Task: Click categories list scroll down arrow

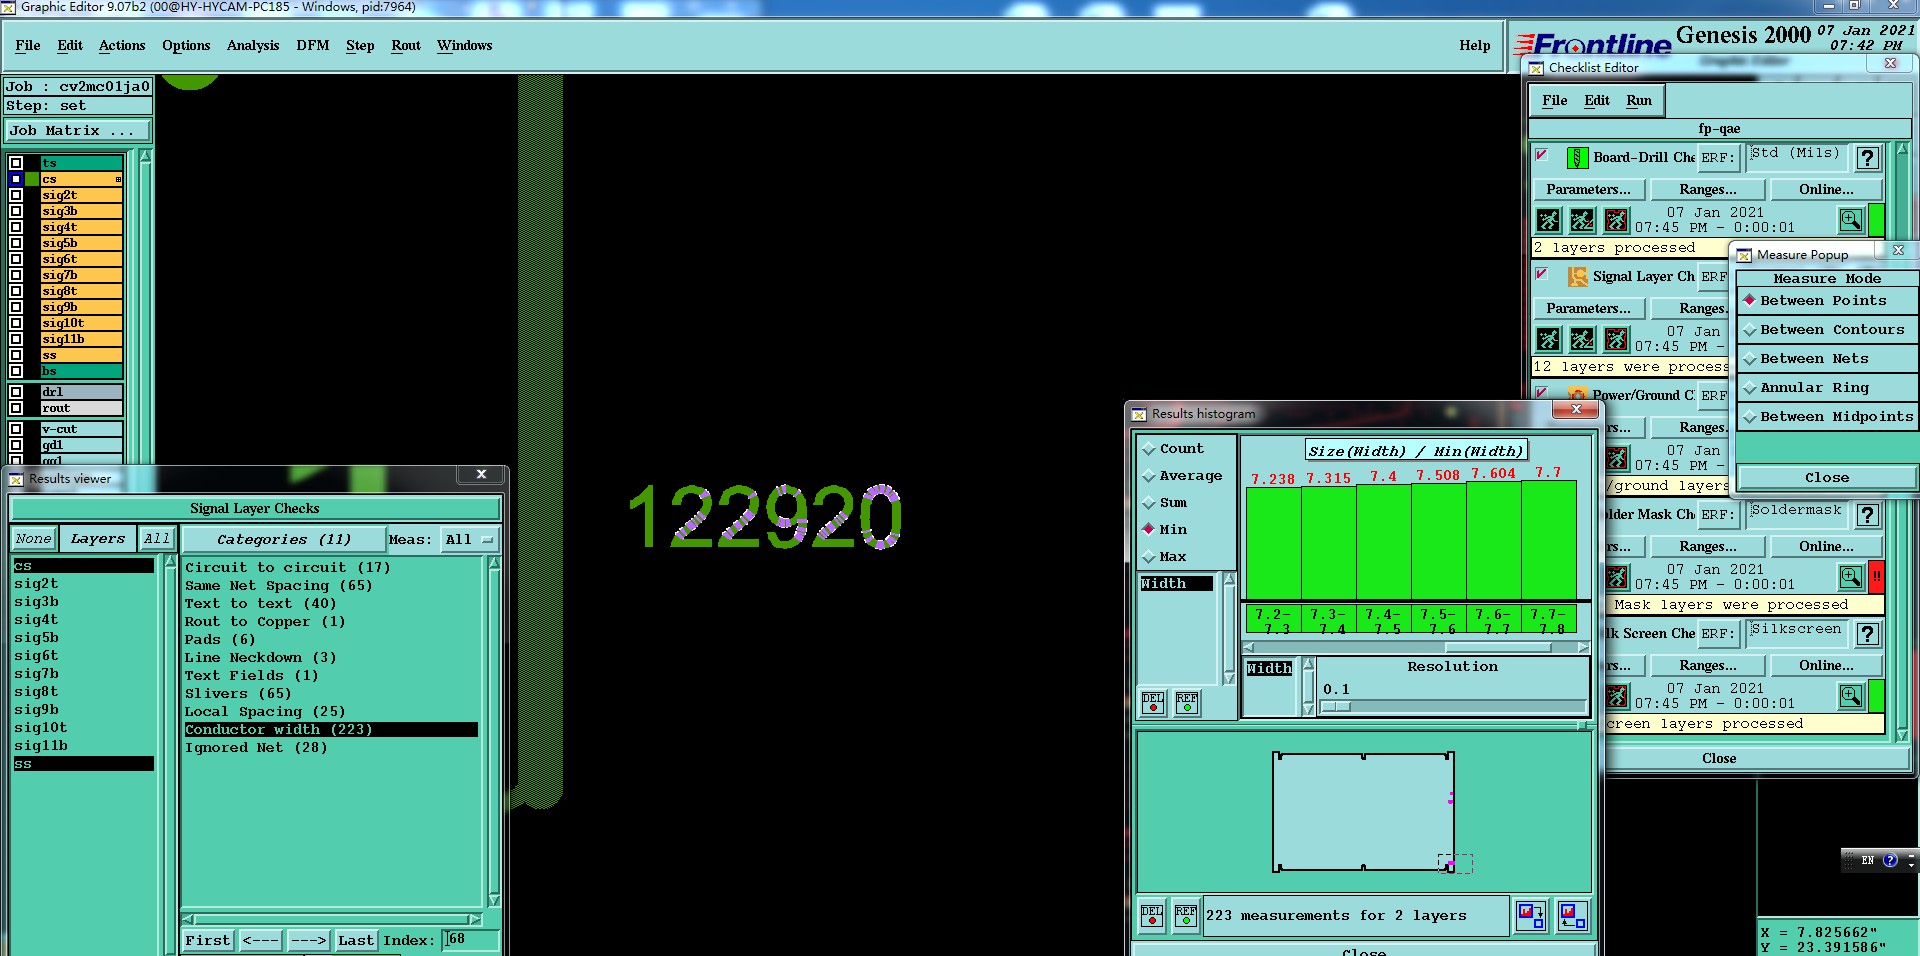Action: 494,900
